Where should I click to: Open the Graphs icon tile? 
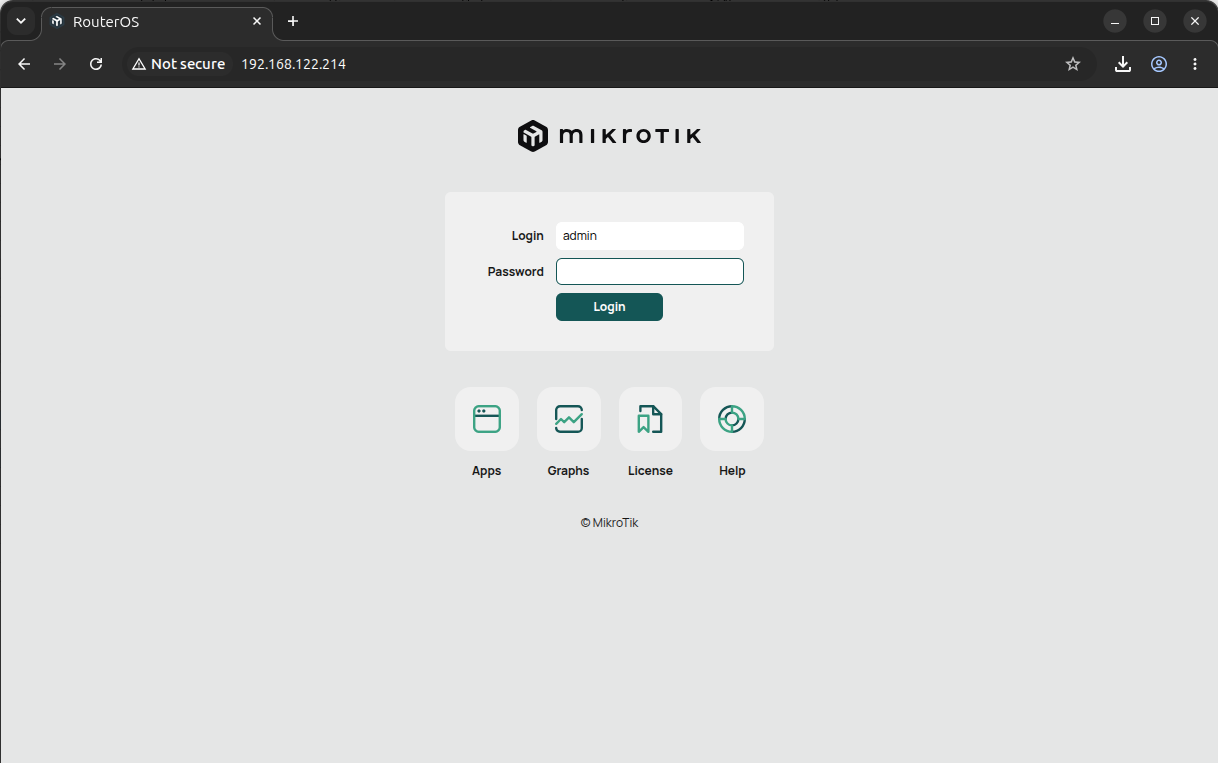pyautogui.click(x=568, y=419)
